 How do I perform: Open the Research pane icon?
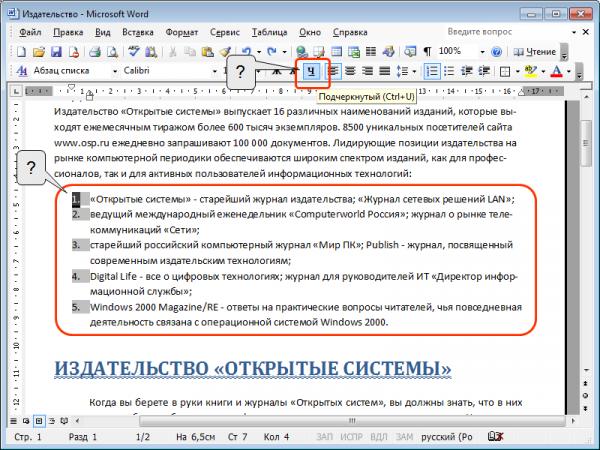[x=151, y=52]
